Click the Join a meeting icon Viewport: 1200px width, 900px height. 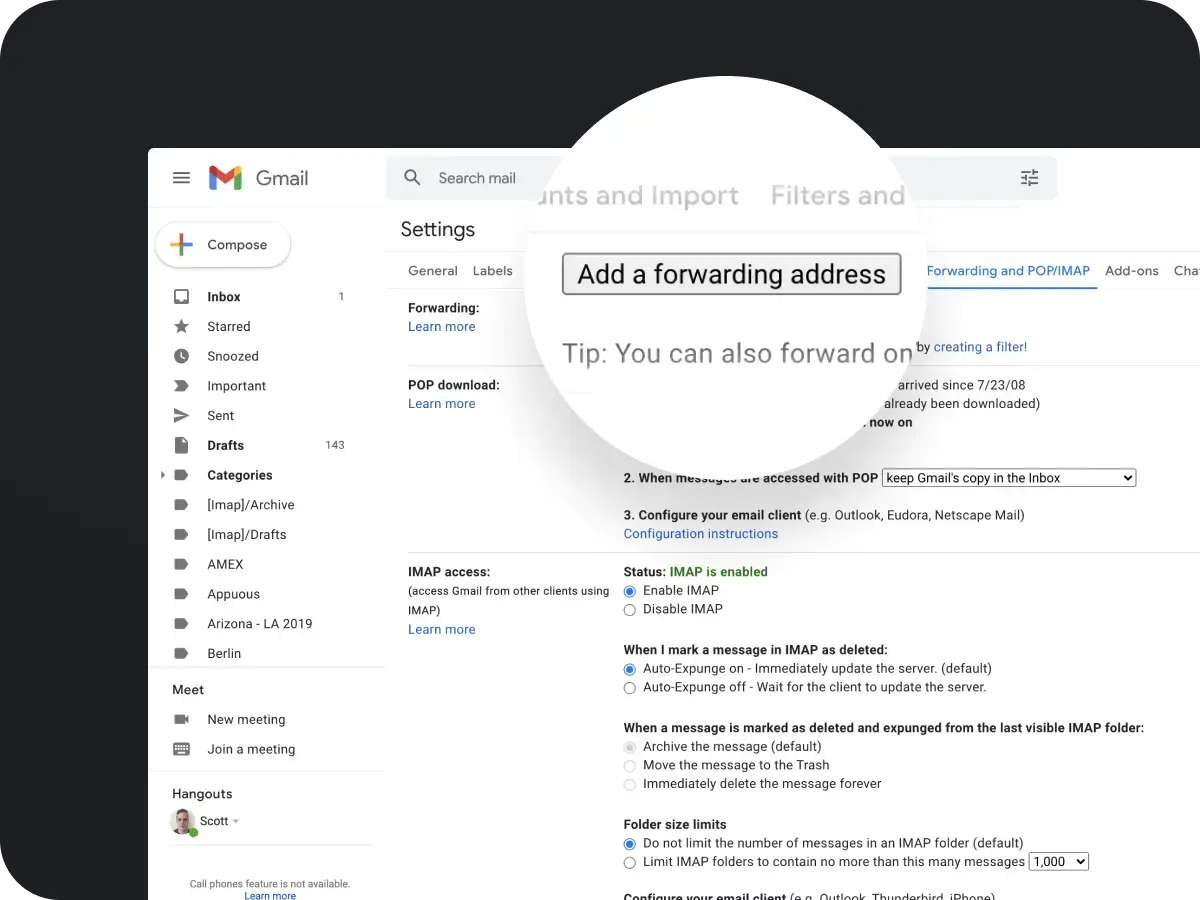point(184,749)
